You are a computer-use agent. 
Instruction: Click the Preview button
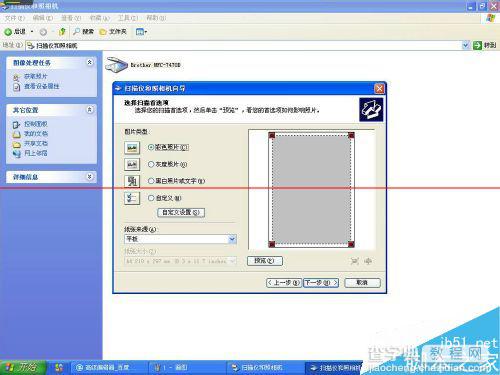[265, 261]
